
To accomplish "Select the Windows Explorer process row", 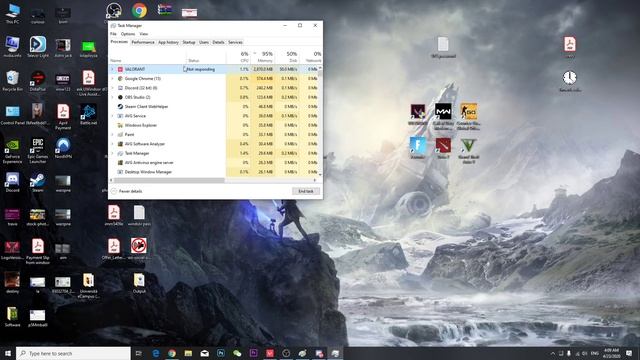I will point(213,125).
